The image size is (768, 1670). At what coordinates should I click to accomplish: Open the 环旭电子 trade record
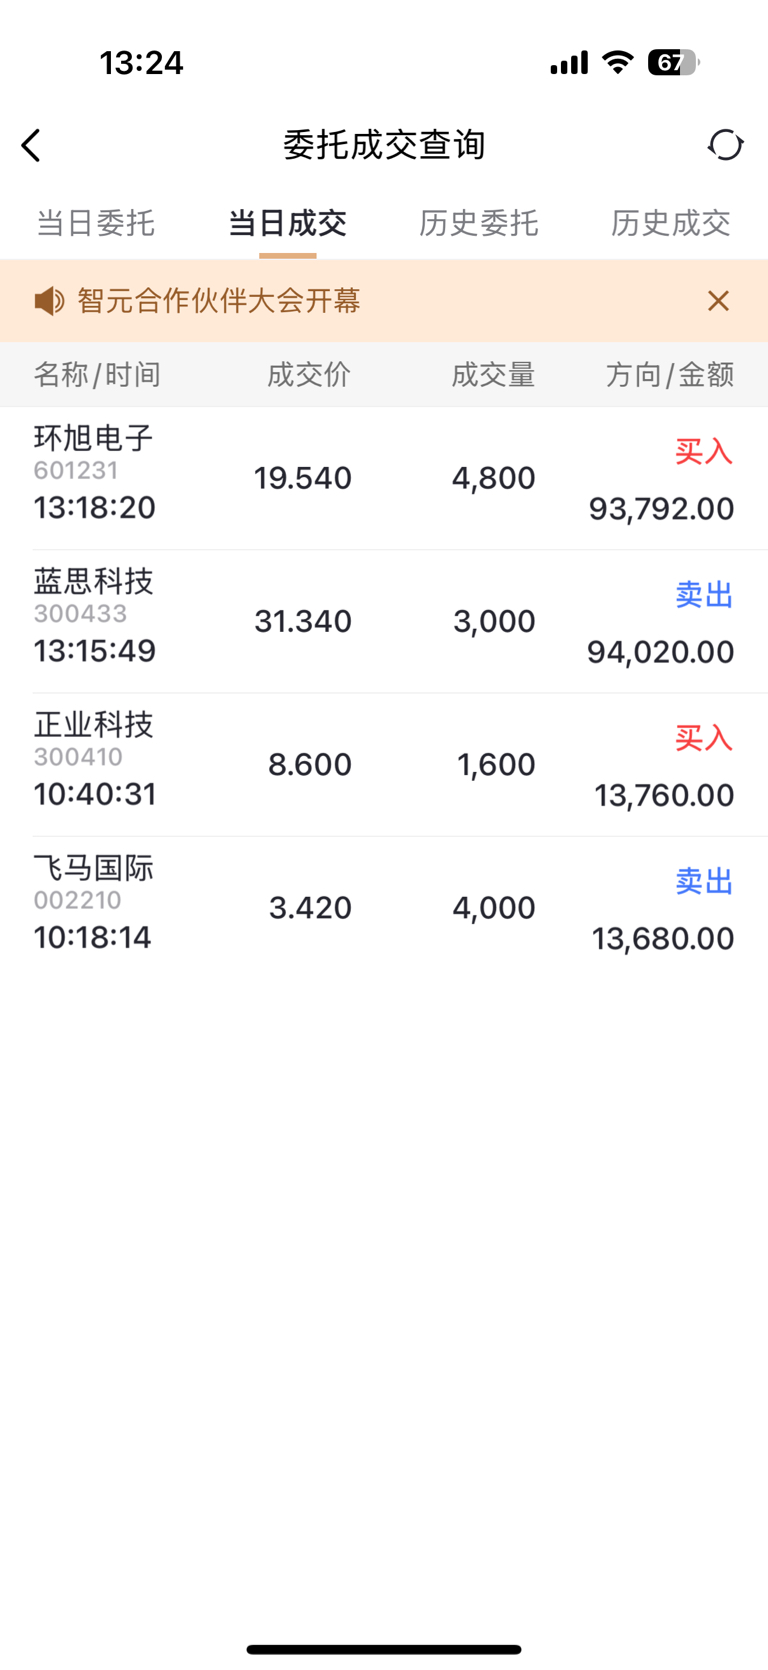(x=384, y=478)
